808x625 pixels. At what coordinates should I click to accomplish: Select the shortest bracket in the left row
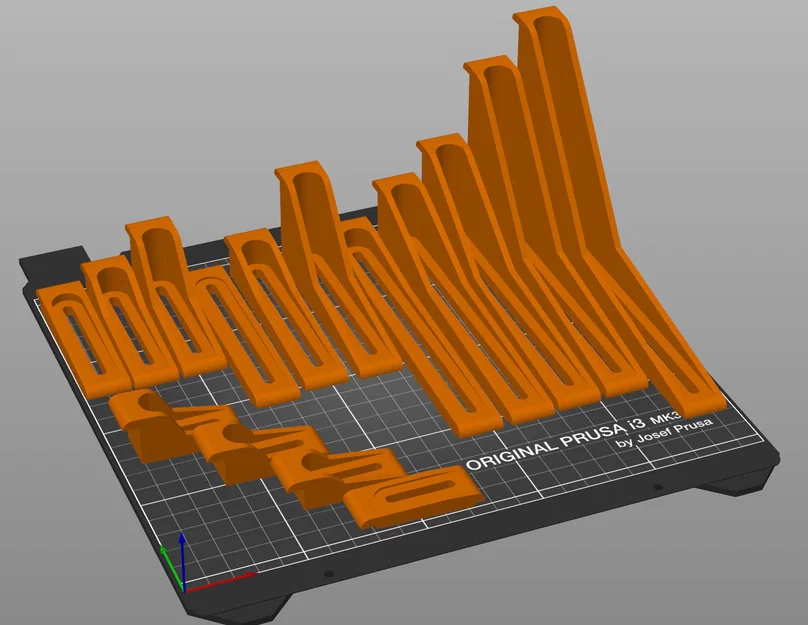coord(73,320)
